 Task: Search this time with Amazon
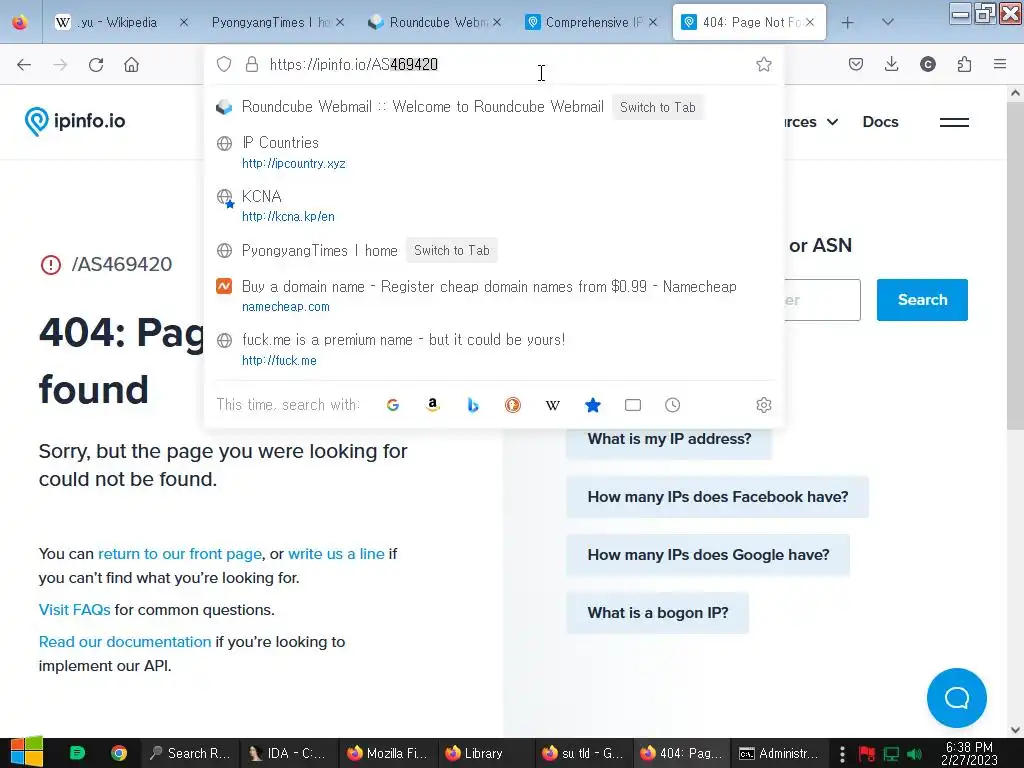coord(432,405)
